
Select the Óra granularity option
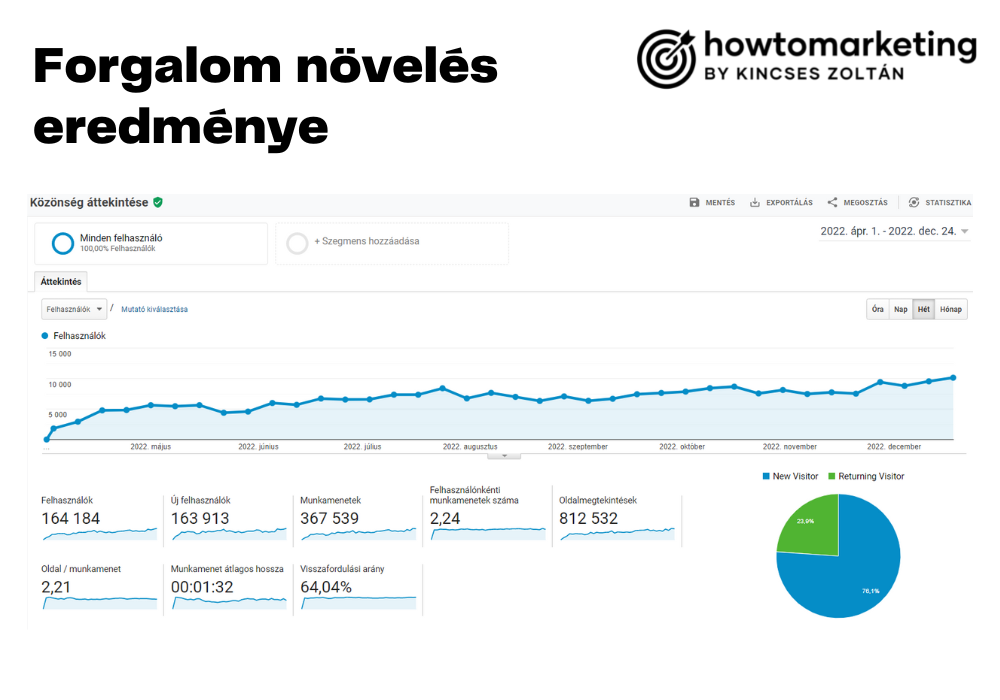point(876,309)
